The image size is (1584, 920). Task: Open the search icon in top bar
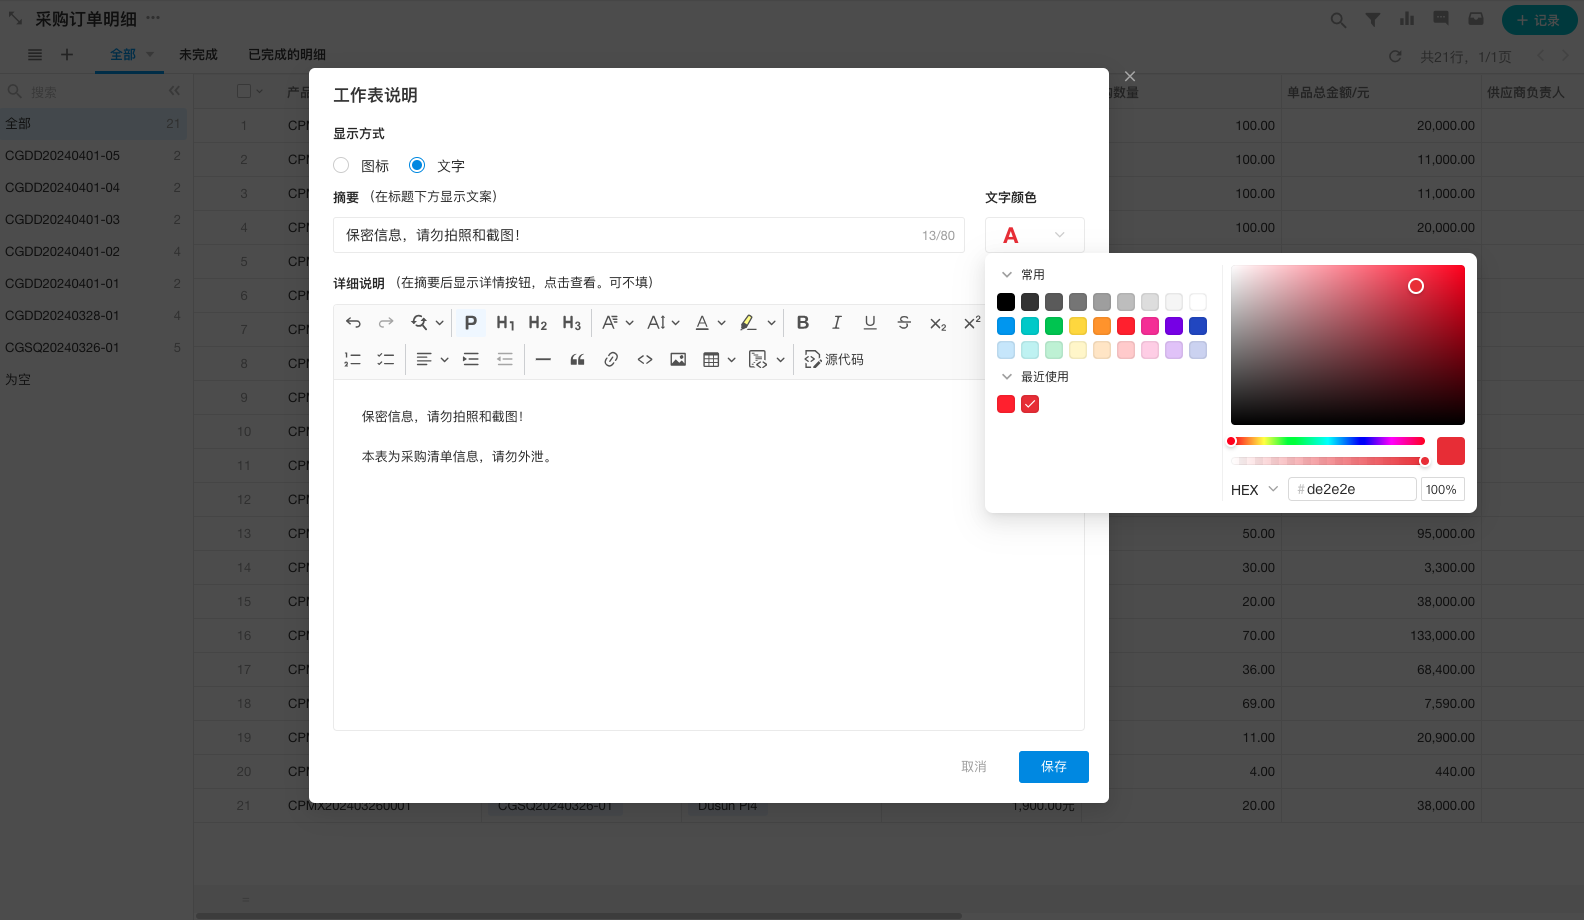(x=1338, y=20)
